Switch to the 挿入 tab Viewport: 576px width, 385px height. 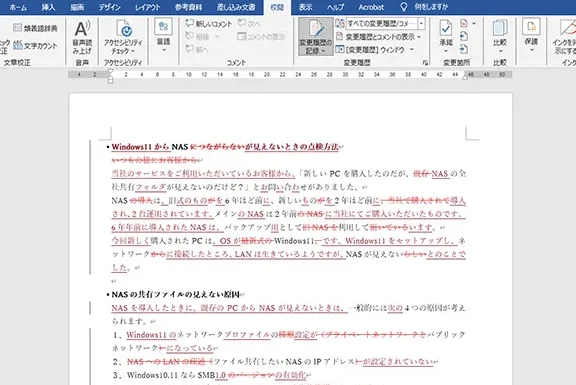48,7
